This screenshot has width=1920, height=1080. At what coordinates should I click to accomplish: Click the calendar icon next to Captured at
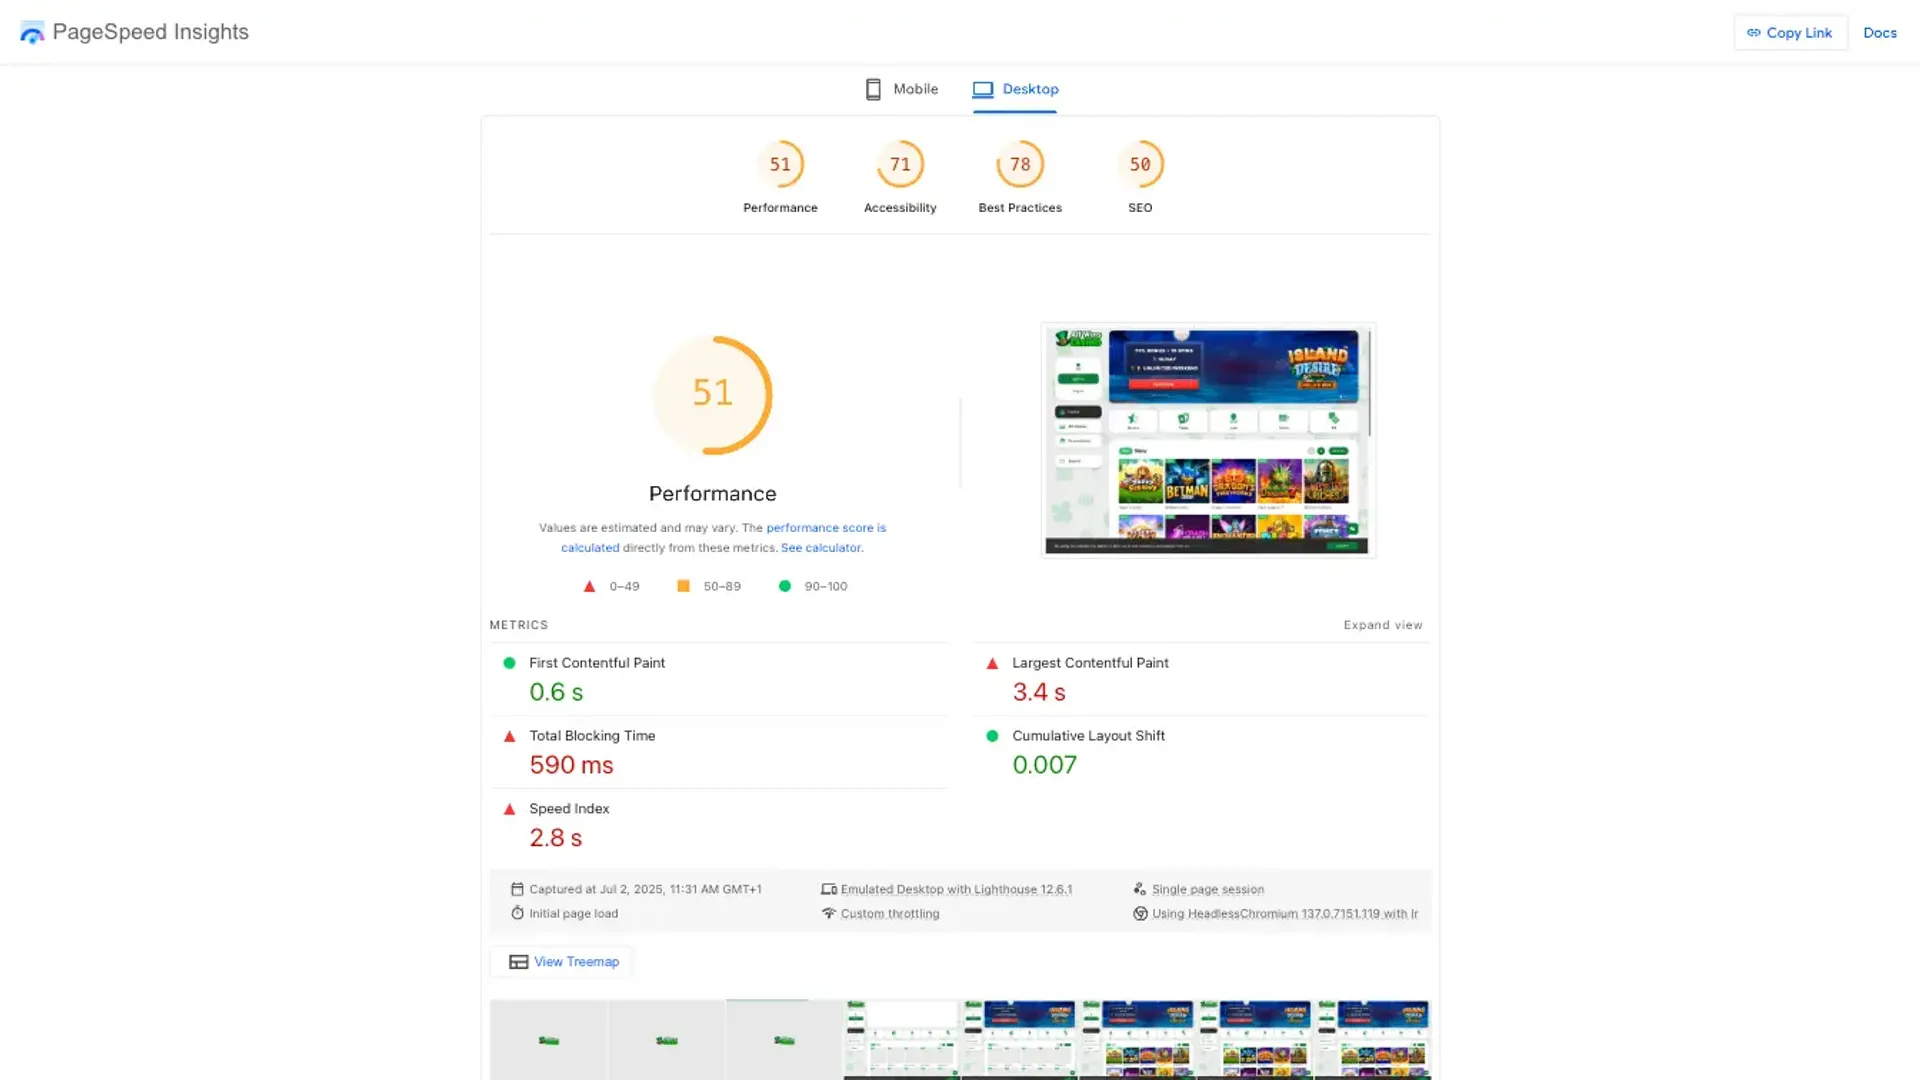pos(517,889)
